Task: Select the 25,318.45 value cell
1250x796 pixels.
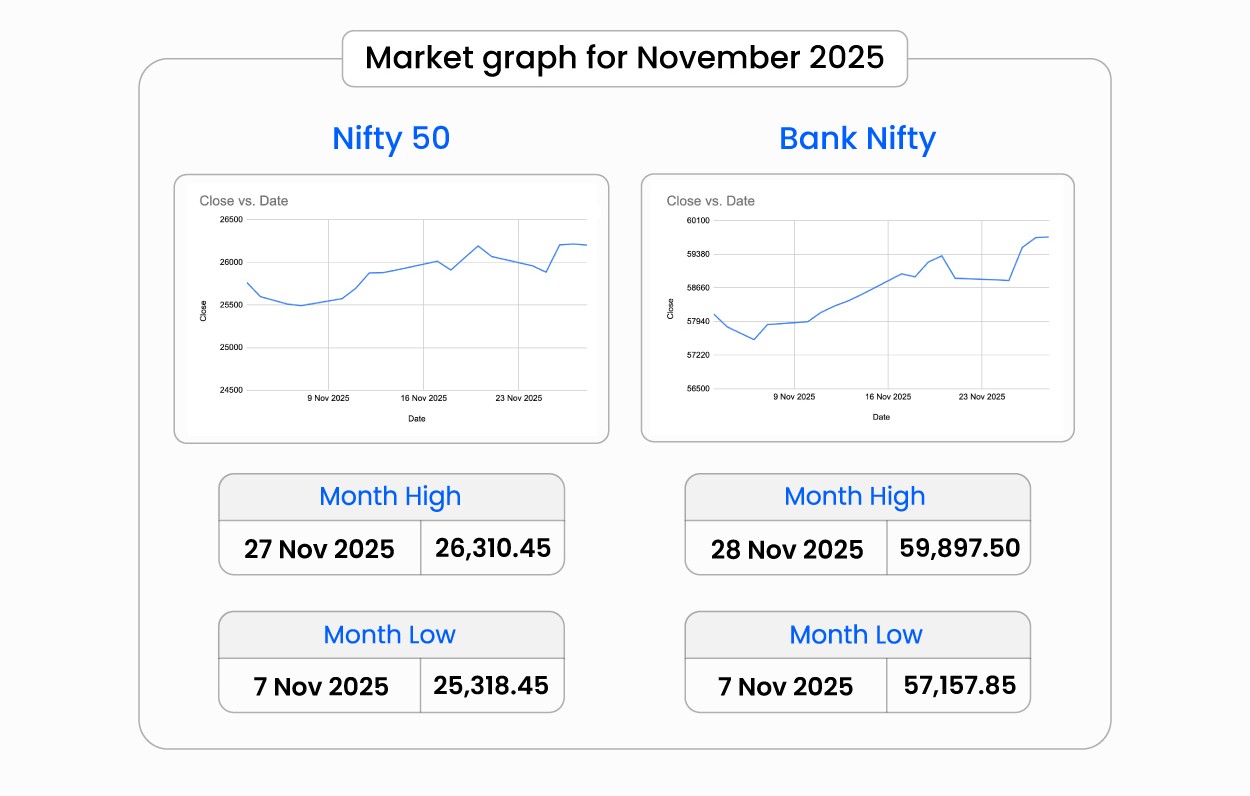Action: pyautogui.click(x=491, y=686)
